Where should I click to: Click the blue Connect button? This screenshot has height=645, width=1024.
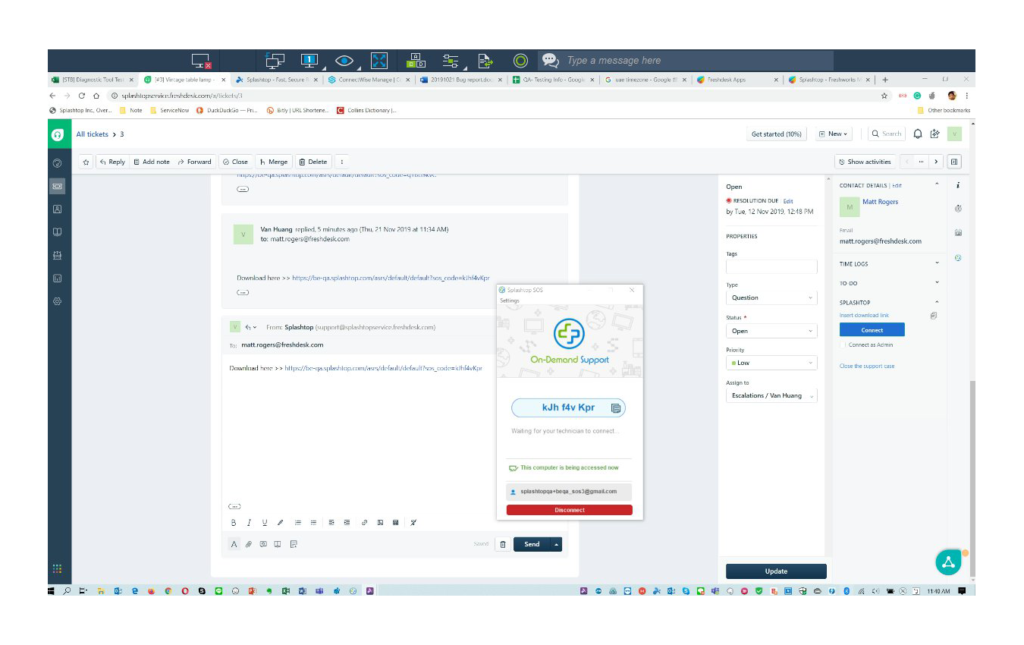872,330
